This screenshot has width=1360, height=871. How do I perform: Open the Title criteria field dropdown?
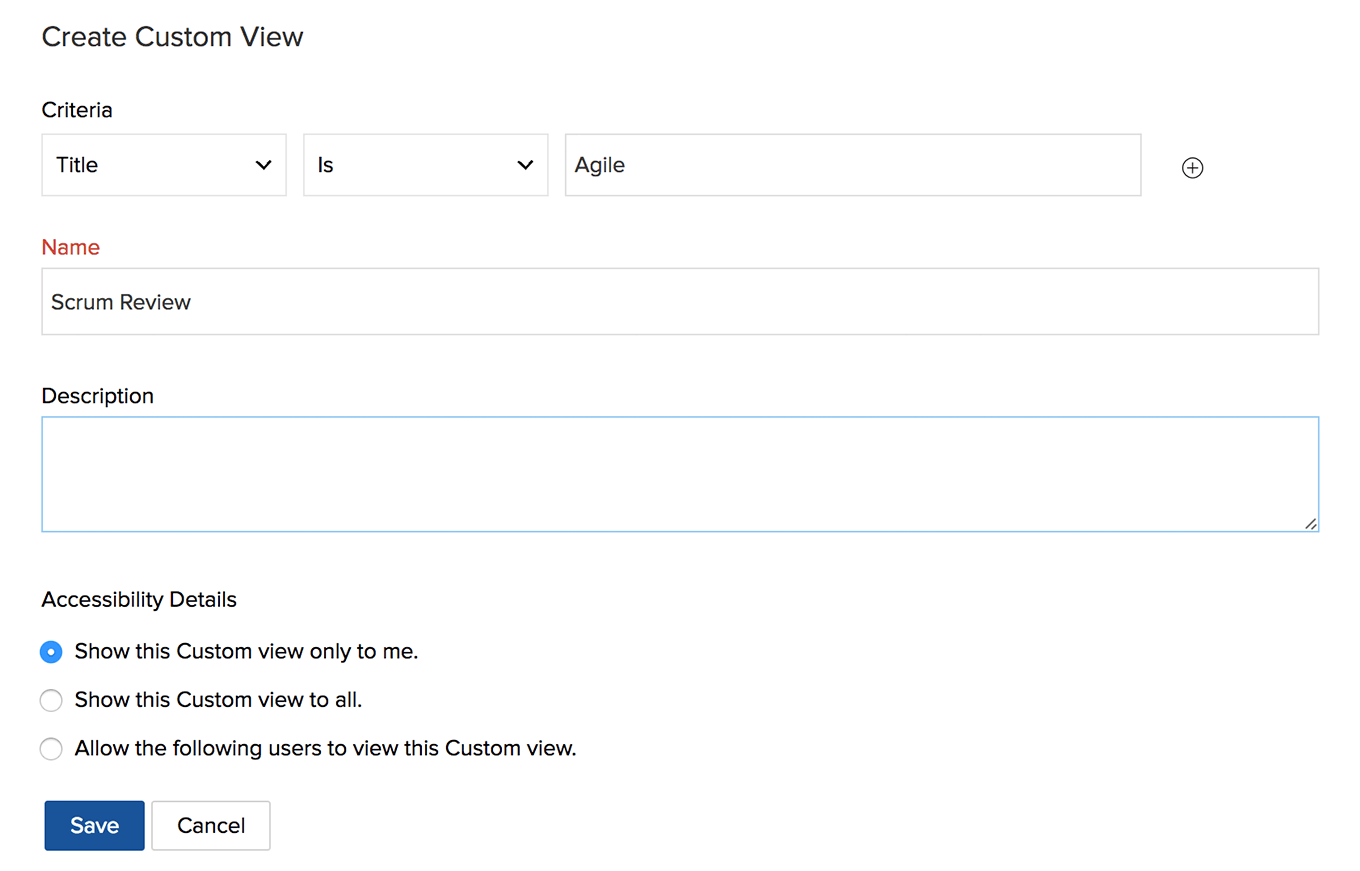pos(164,165)
